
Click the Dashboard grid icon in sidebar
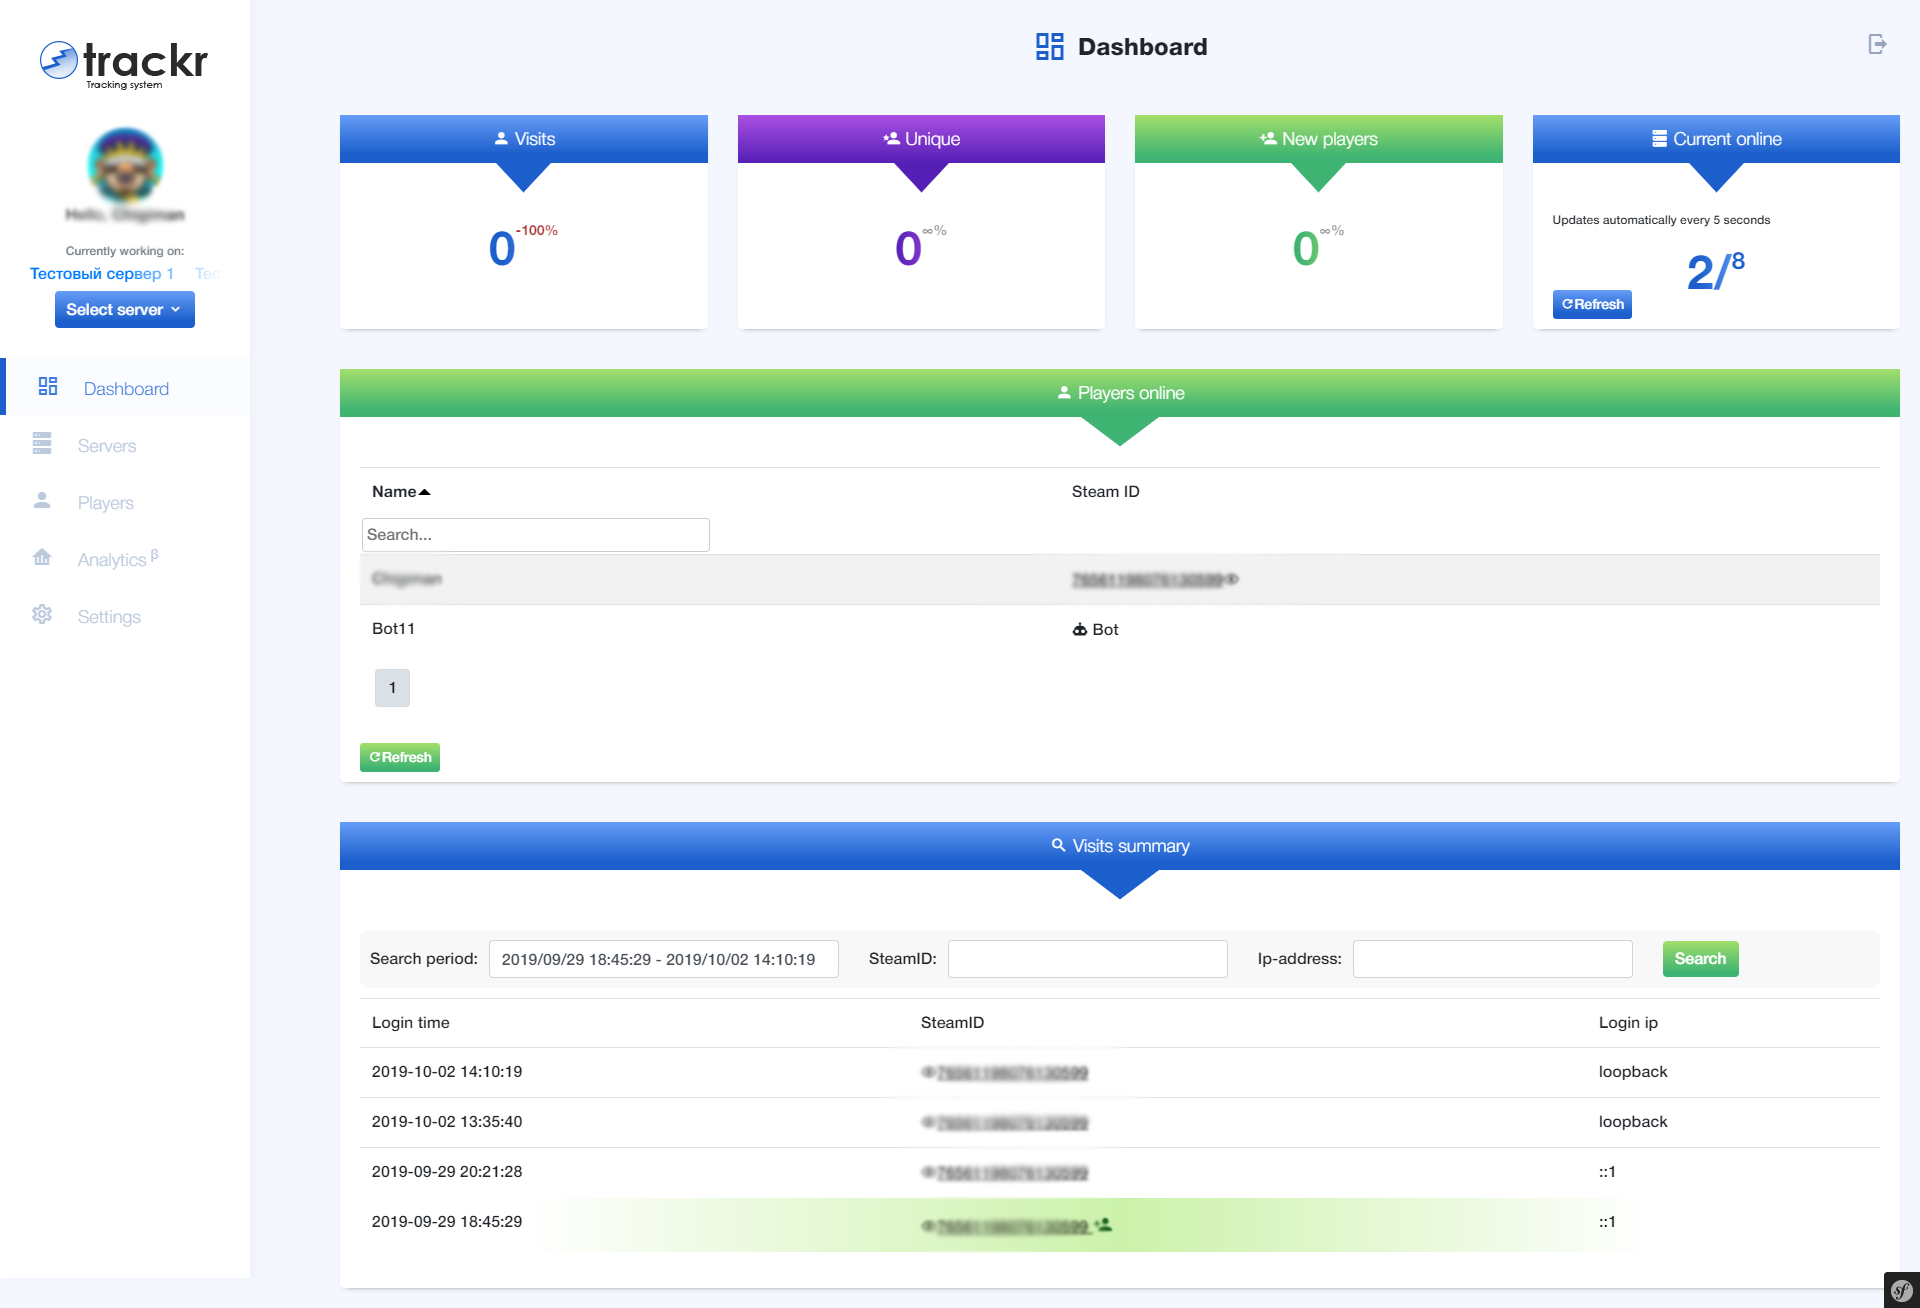click(48, 387)
